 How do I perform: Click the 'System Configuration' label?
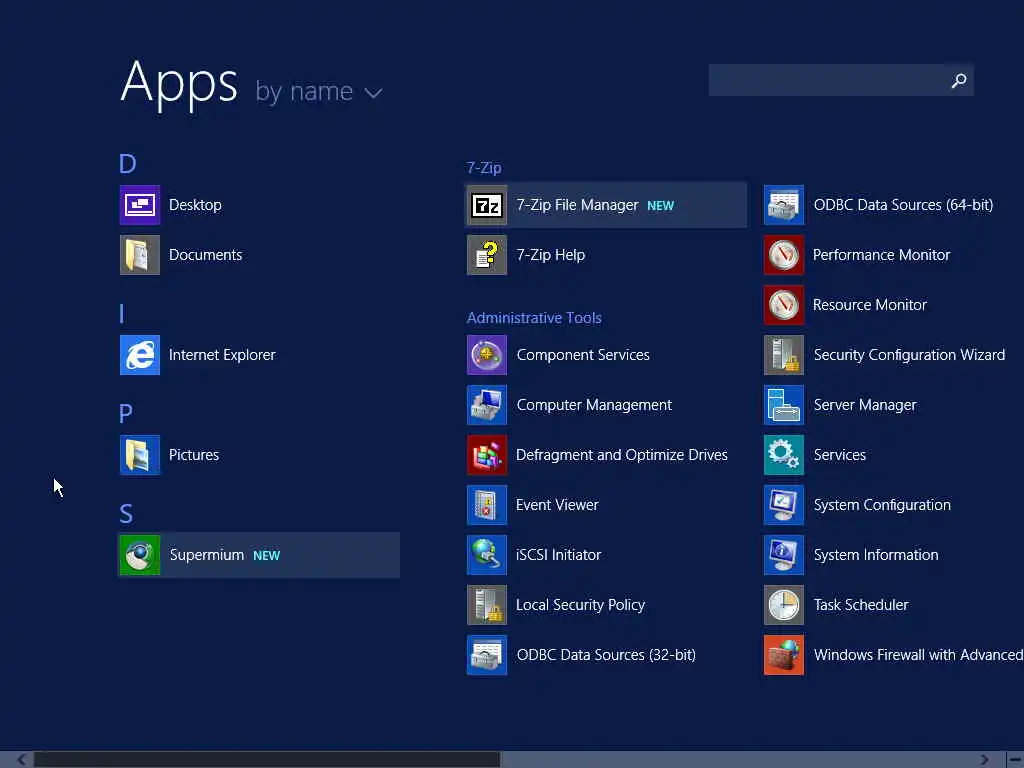coord(882,505)
